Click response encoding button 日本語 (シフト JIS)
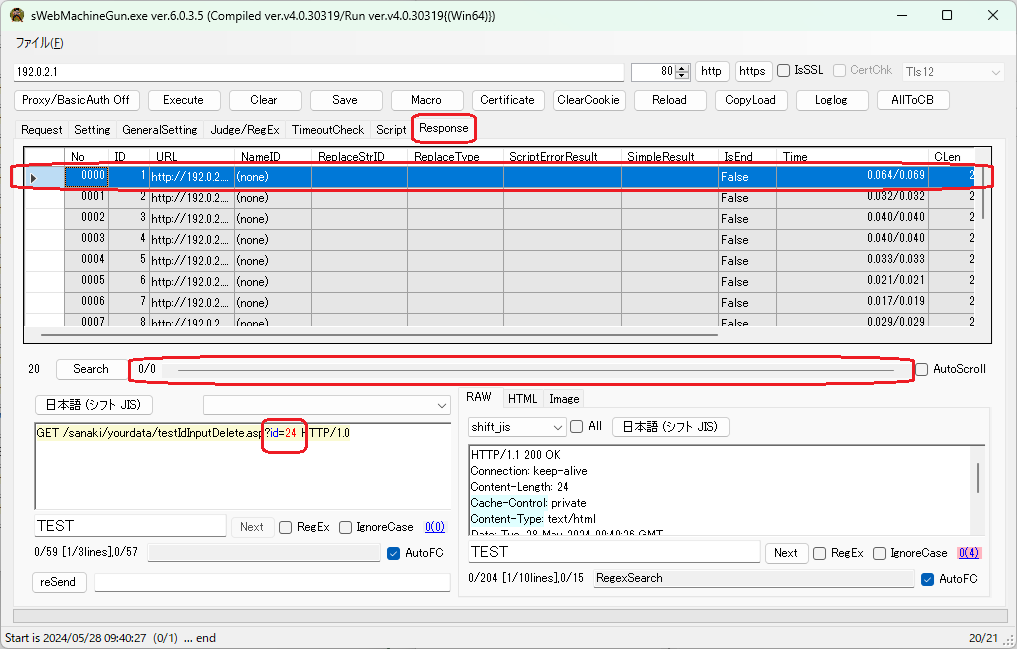The height and width of the screenshot is (649, 1017). click(x=671, y=427)
